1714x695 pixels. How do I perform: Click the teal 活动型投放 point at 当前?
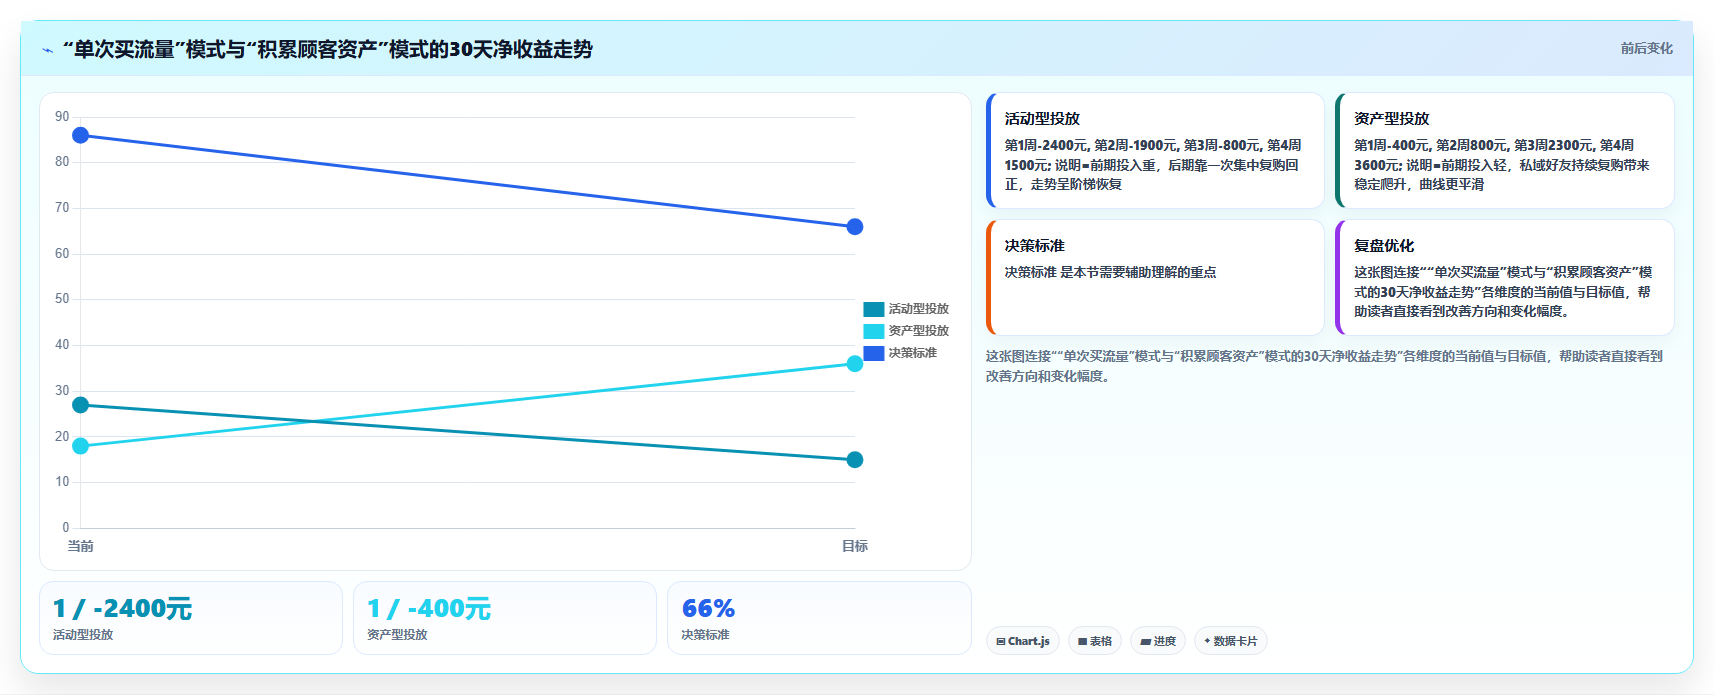81,405
